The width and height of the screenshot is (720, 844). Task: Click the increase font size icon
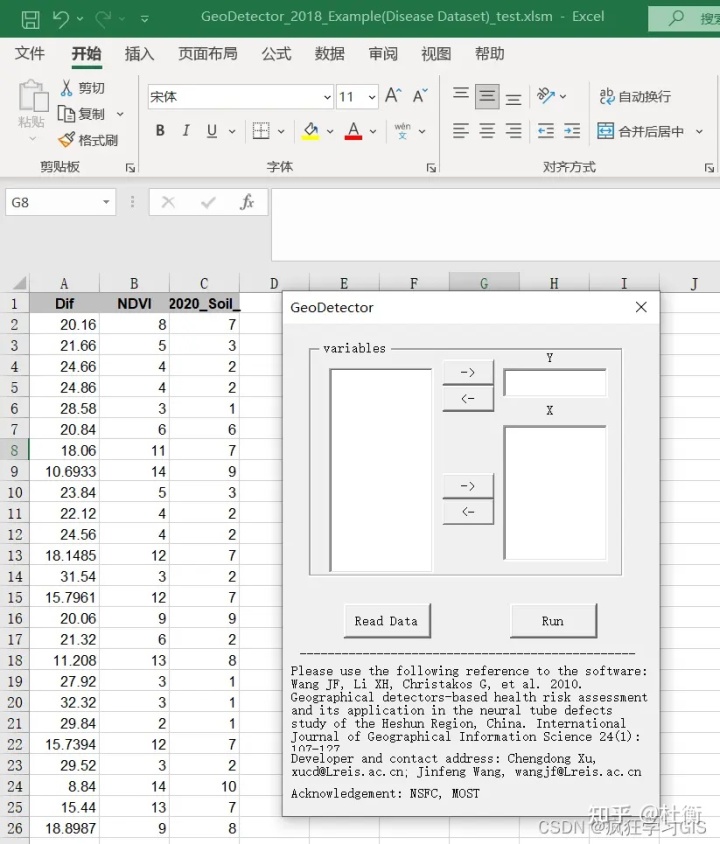(x=393, y=96)
